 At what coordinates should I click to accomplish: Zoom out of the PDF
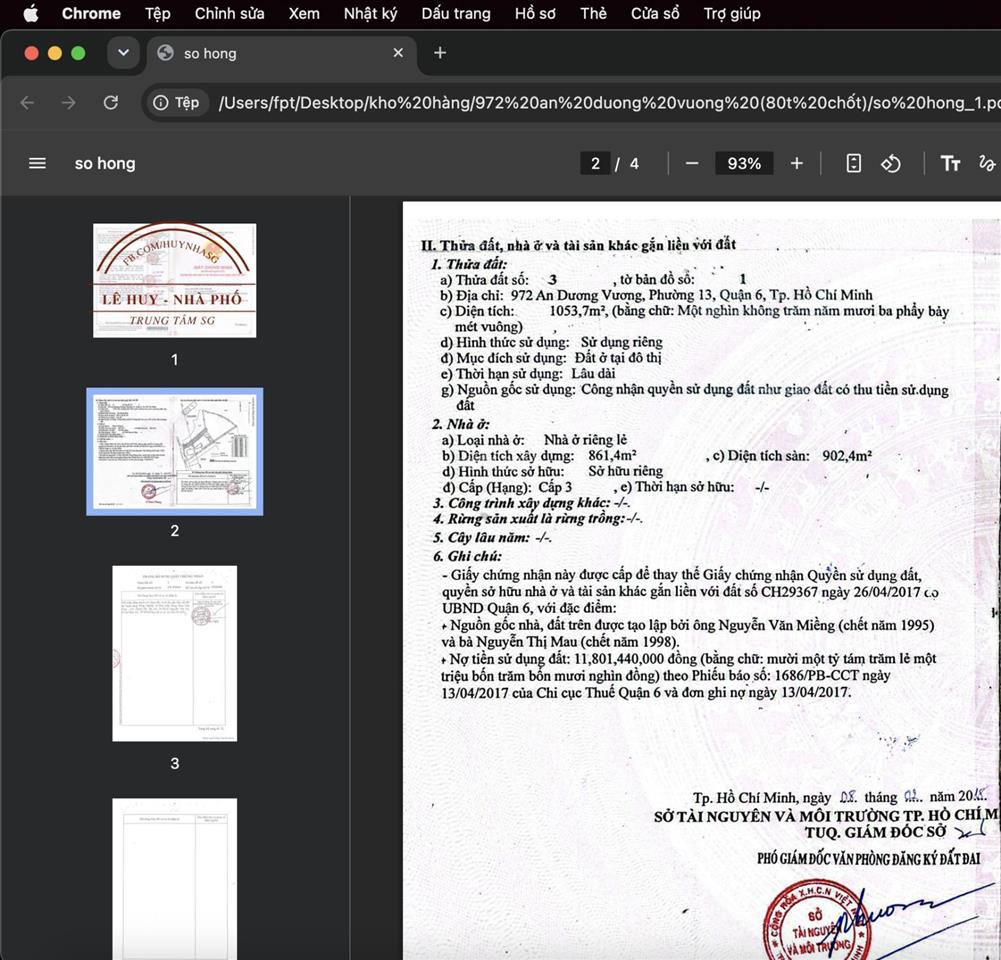(692, 163)
